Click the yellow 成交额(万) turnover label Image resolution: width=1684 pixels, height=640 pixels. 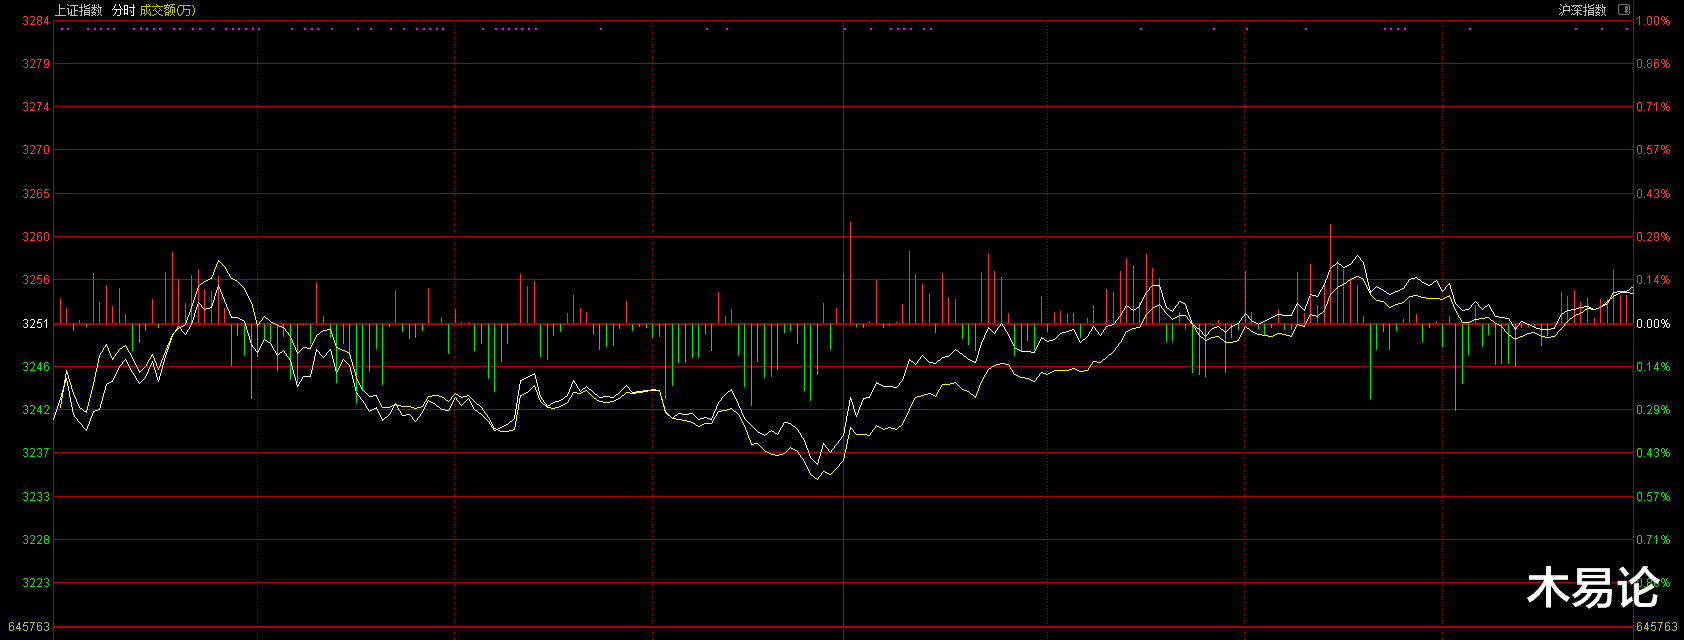pyautogui.click(x=167, y=10)
